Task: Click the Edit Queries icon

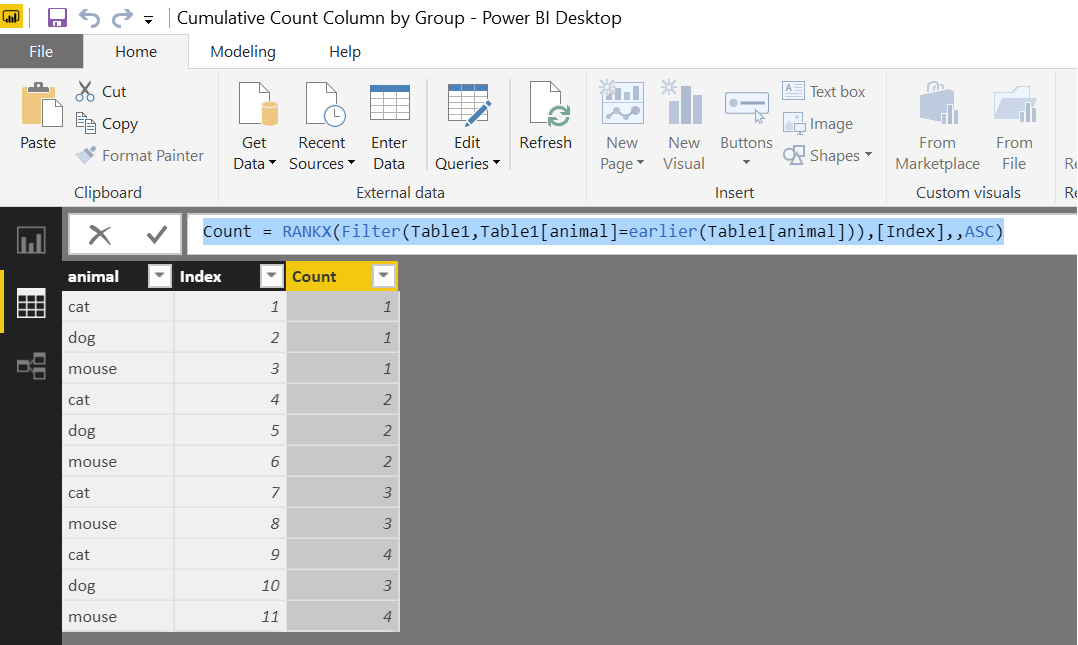Action: (x=469, y=105)
